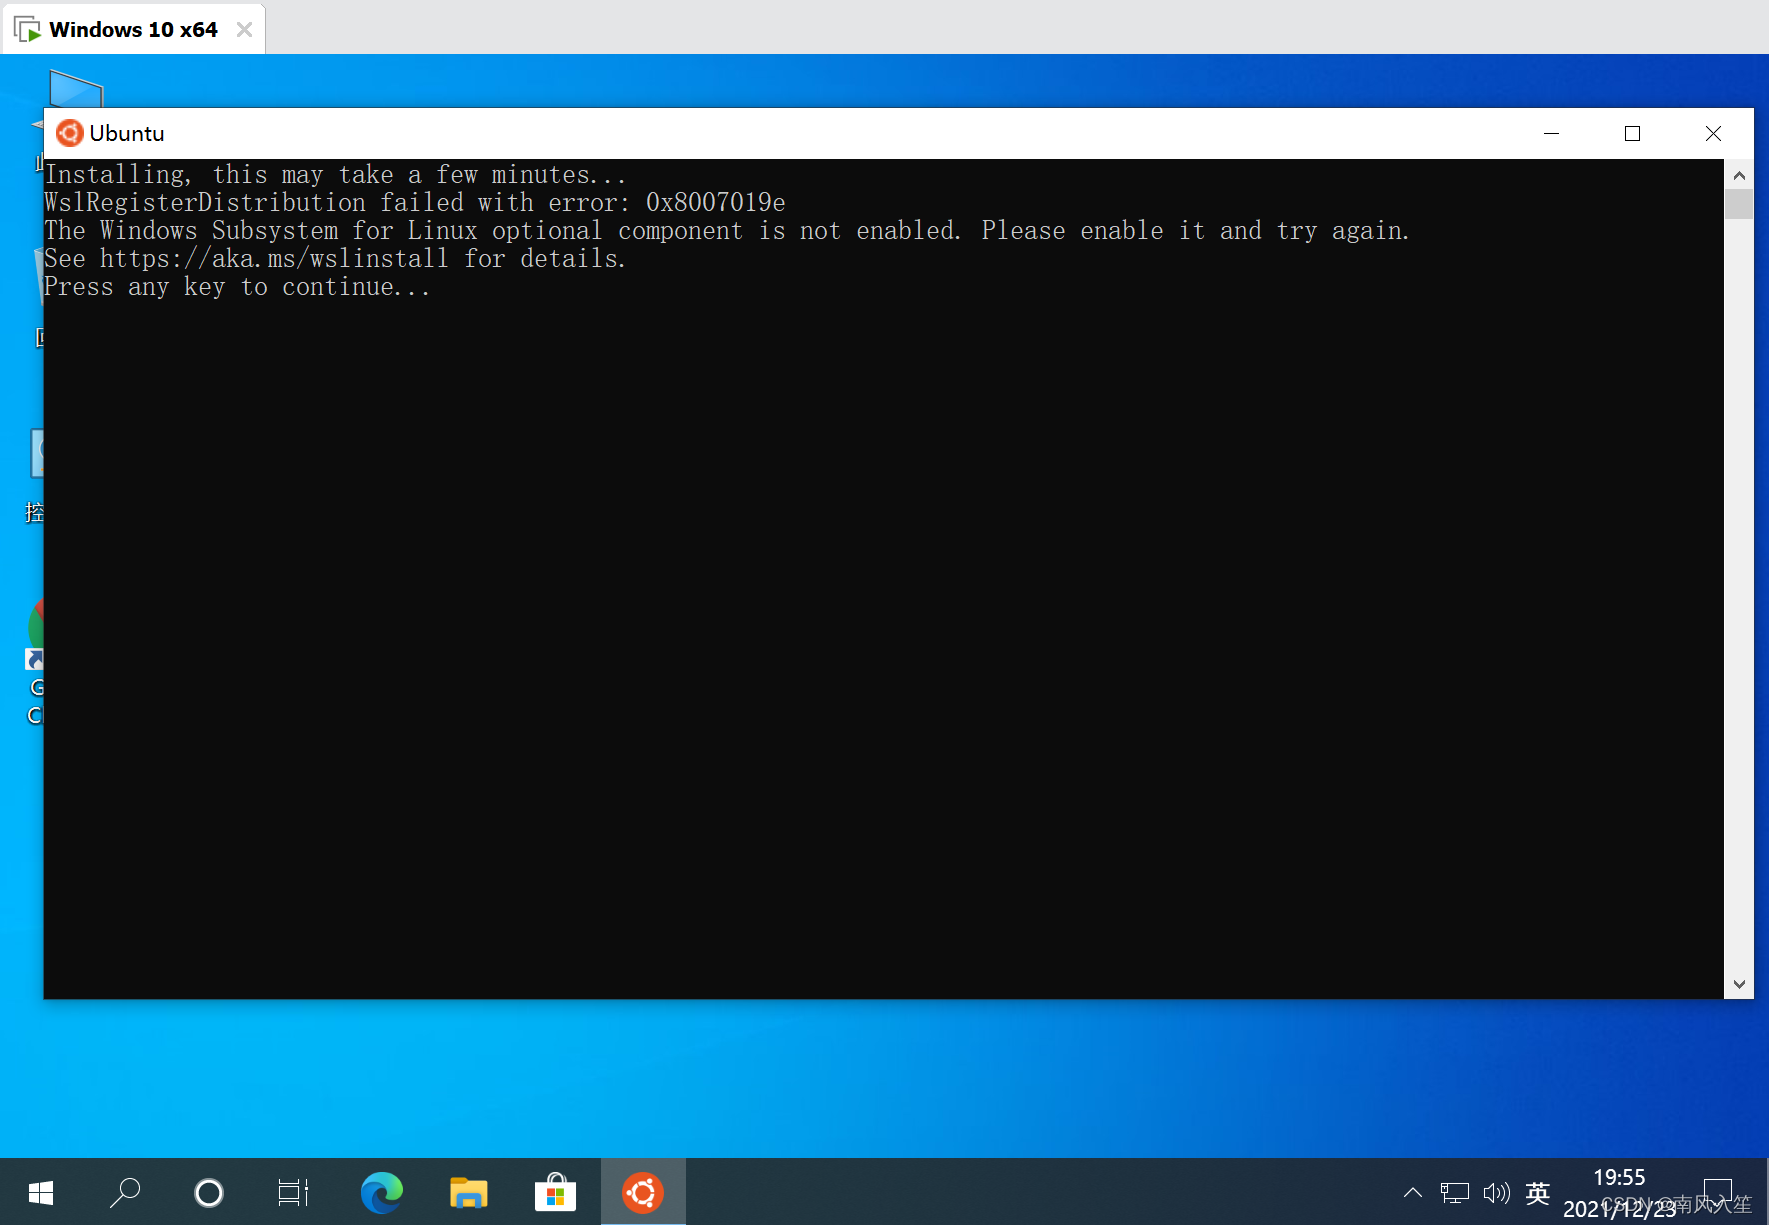Click the console scrollbar thumb
This screenshot has width=1769, height=1225.
[x=1739, y=203]
